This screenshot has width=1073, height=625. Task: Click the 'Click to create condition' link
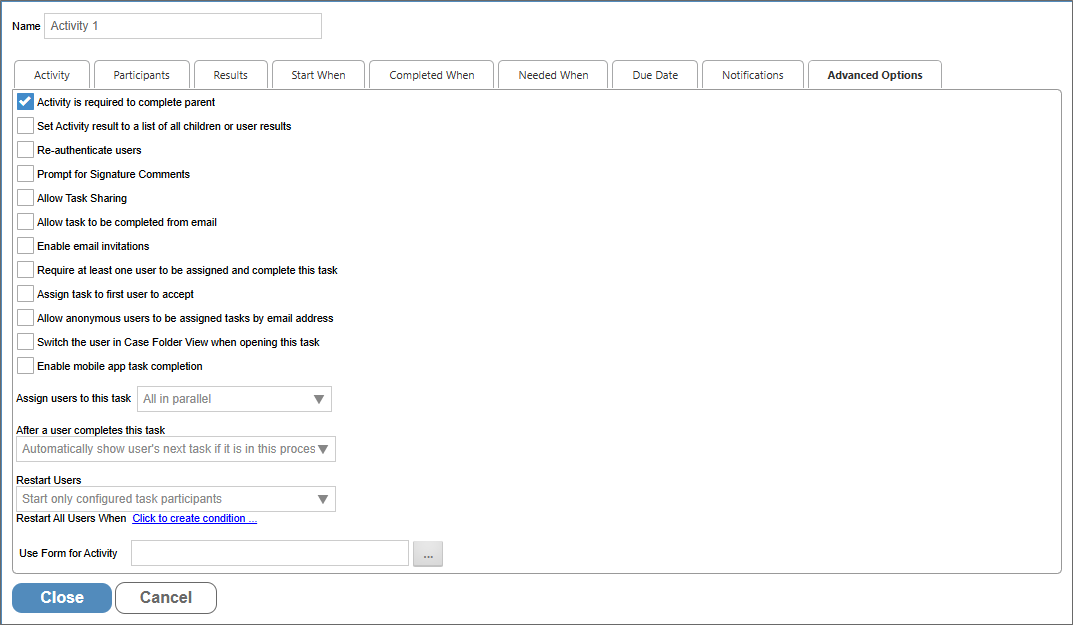194,518
